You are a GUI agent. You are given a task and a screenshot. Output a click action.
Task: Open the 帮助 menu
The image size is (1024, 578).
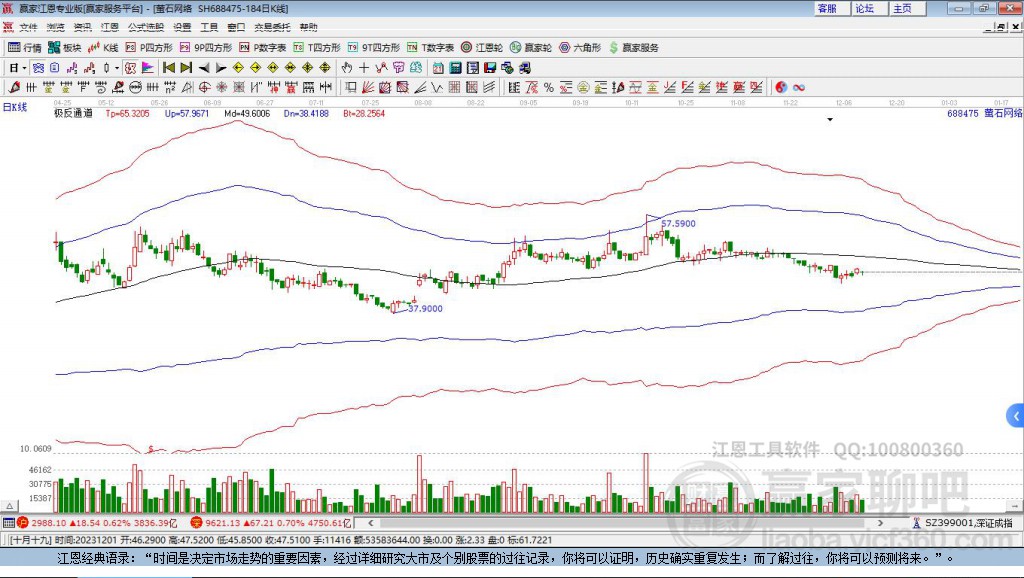[308, 27]
